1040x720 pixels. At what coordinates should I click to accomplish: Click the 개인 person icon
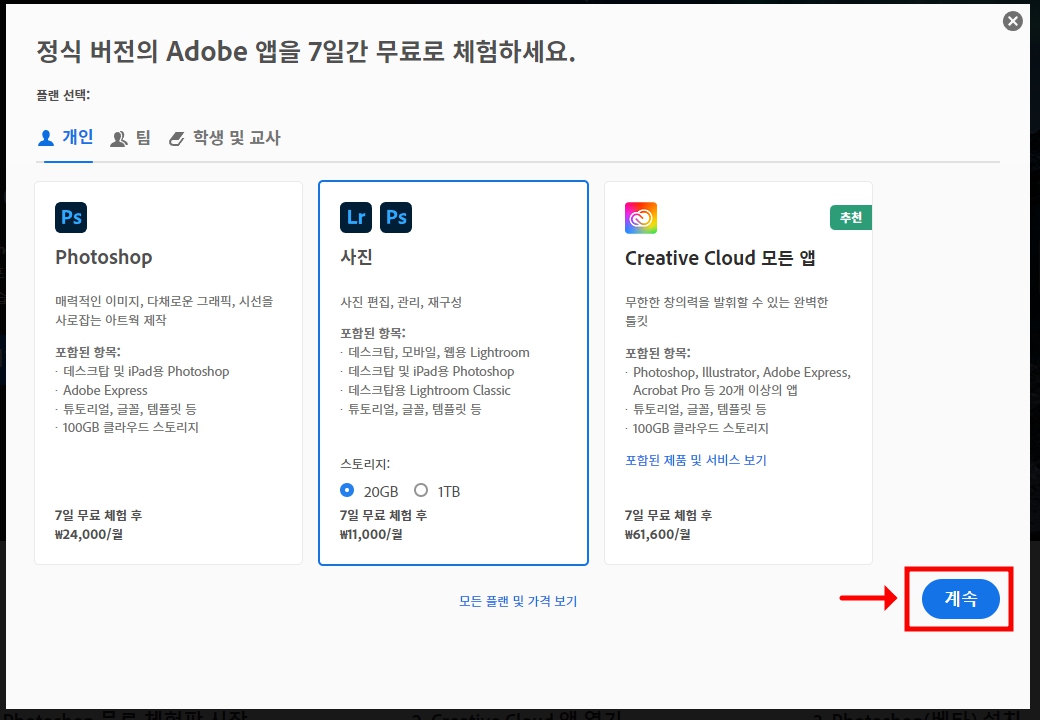pyautogui.click(x=46, y=138)
